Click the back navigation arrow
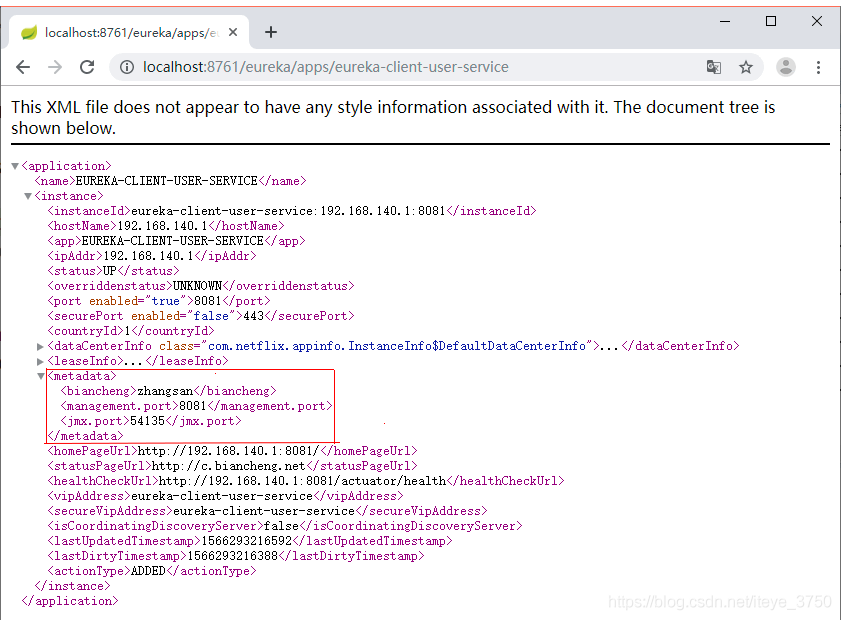This screenshot has height=620, width=841. [x=22, y=67]
